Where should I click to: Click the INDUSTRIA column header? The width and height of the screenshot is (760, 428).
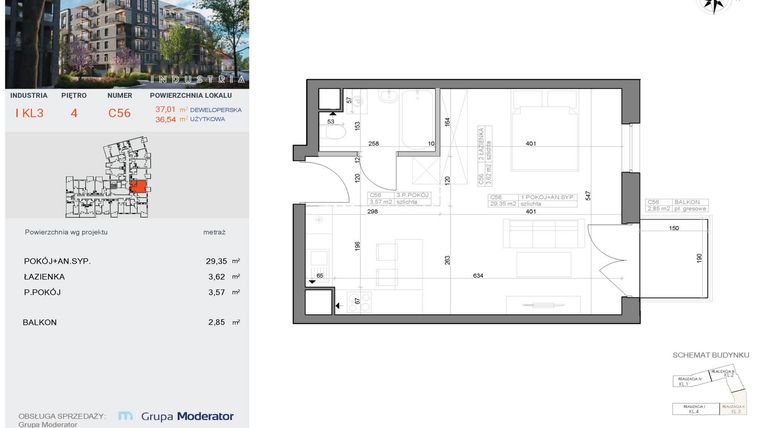[x=29, y=95]
